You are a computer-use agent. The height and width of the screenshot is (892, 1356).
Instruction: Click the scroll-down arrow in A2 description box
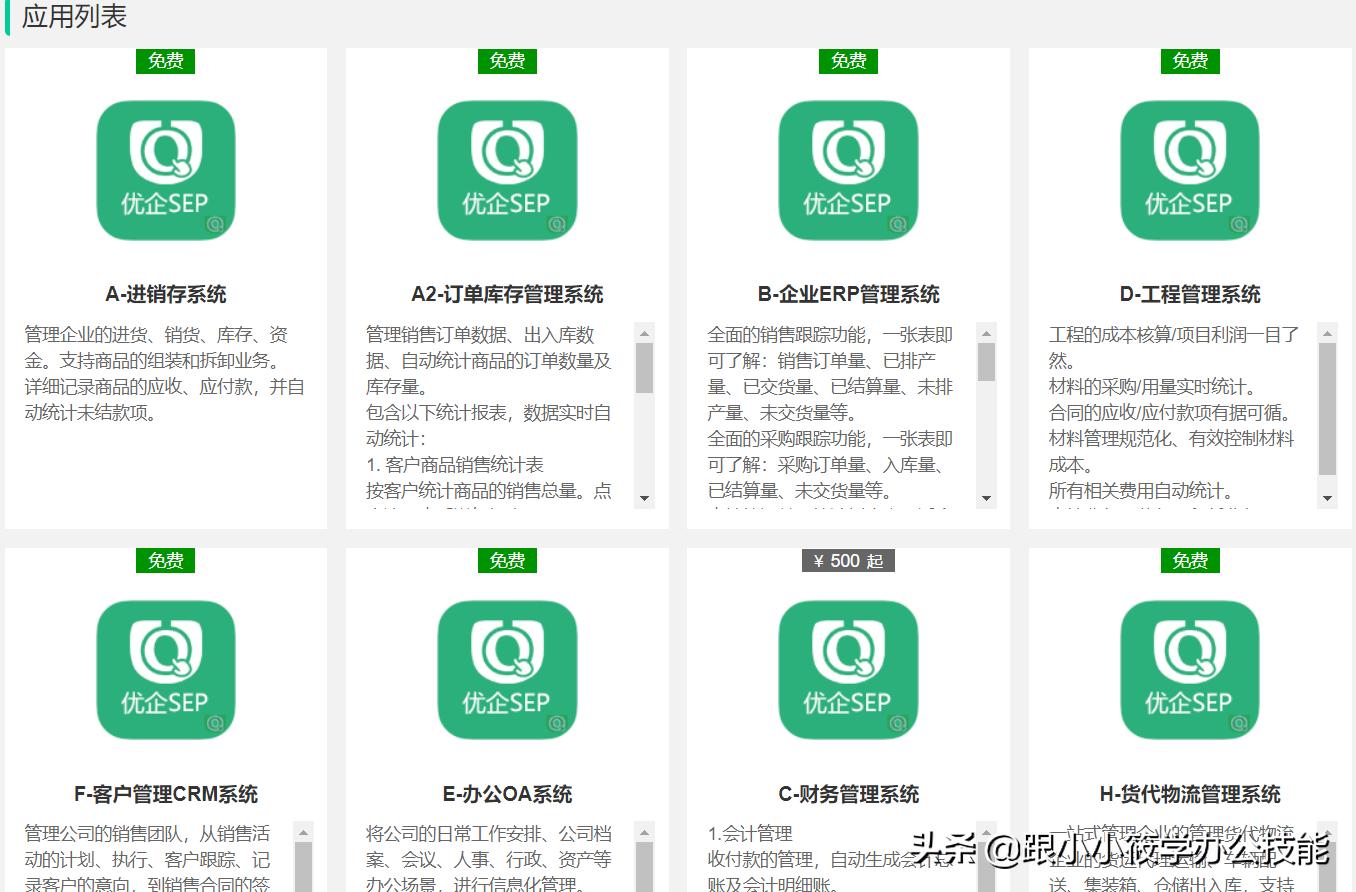coord(645,497)
